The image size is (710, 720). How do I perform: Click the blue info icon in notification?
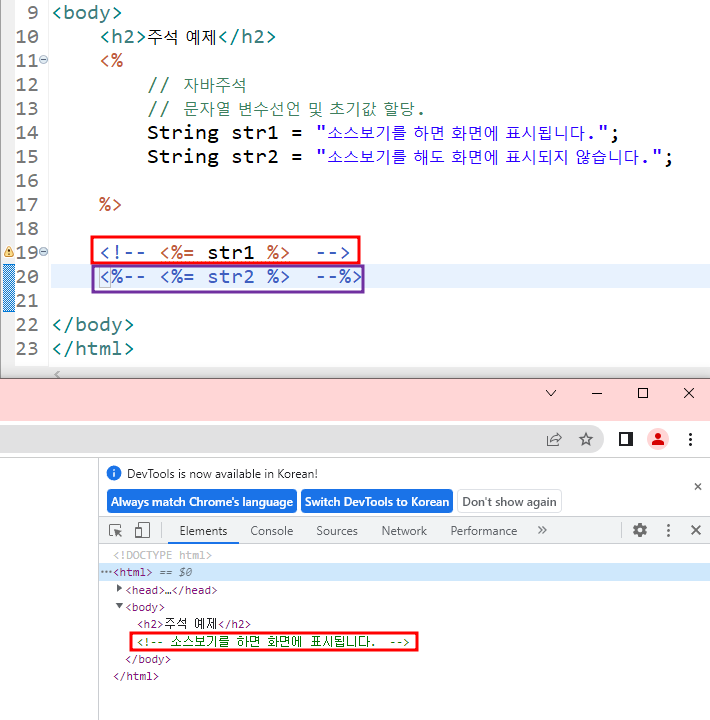[x=114, y=473]
